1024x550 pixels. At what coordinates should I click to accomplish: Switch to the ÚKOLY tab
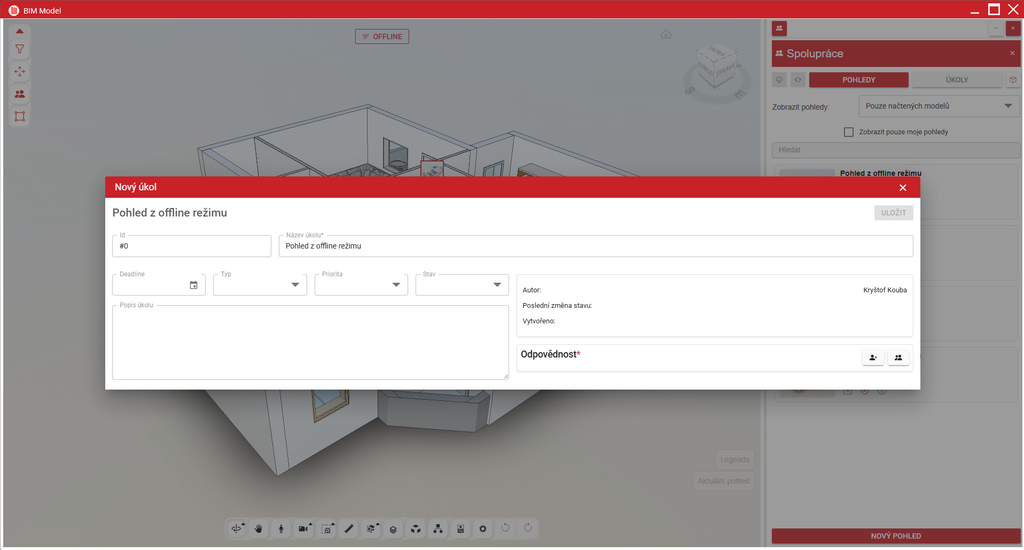(x=957, y=80)
